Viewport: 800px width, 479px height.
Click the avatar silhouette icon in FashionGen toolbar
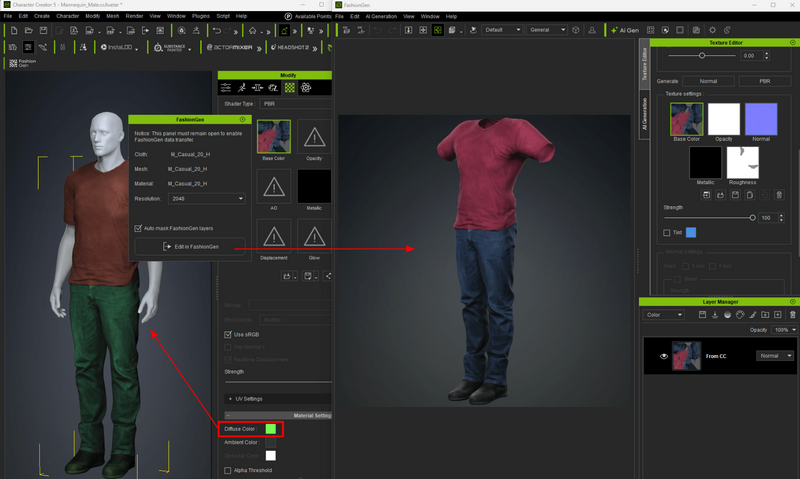pos(592,30)
